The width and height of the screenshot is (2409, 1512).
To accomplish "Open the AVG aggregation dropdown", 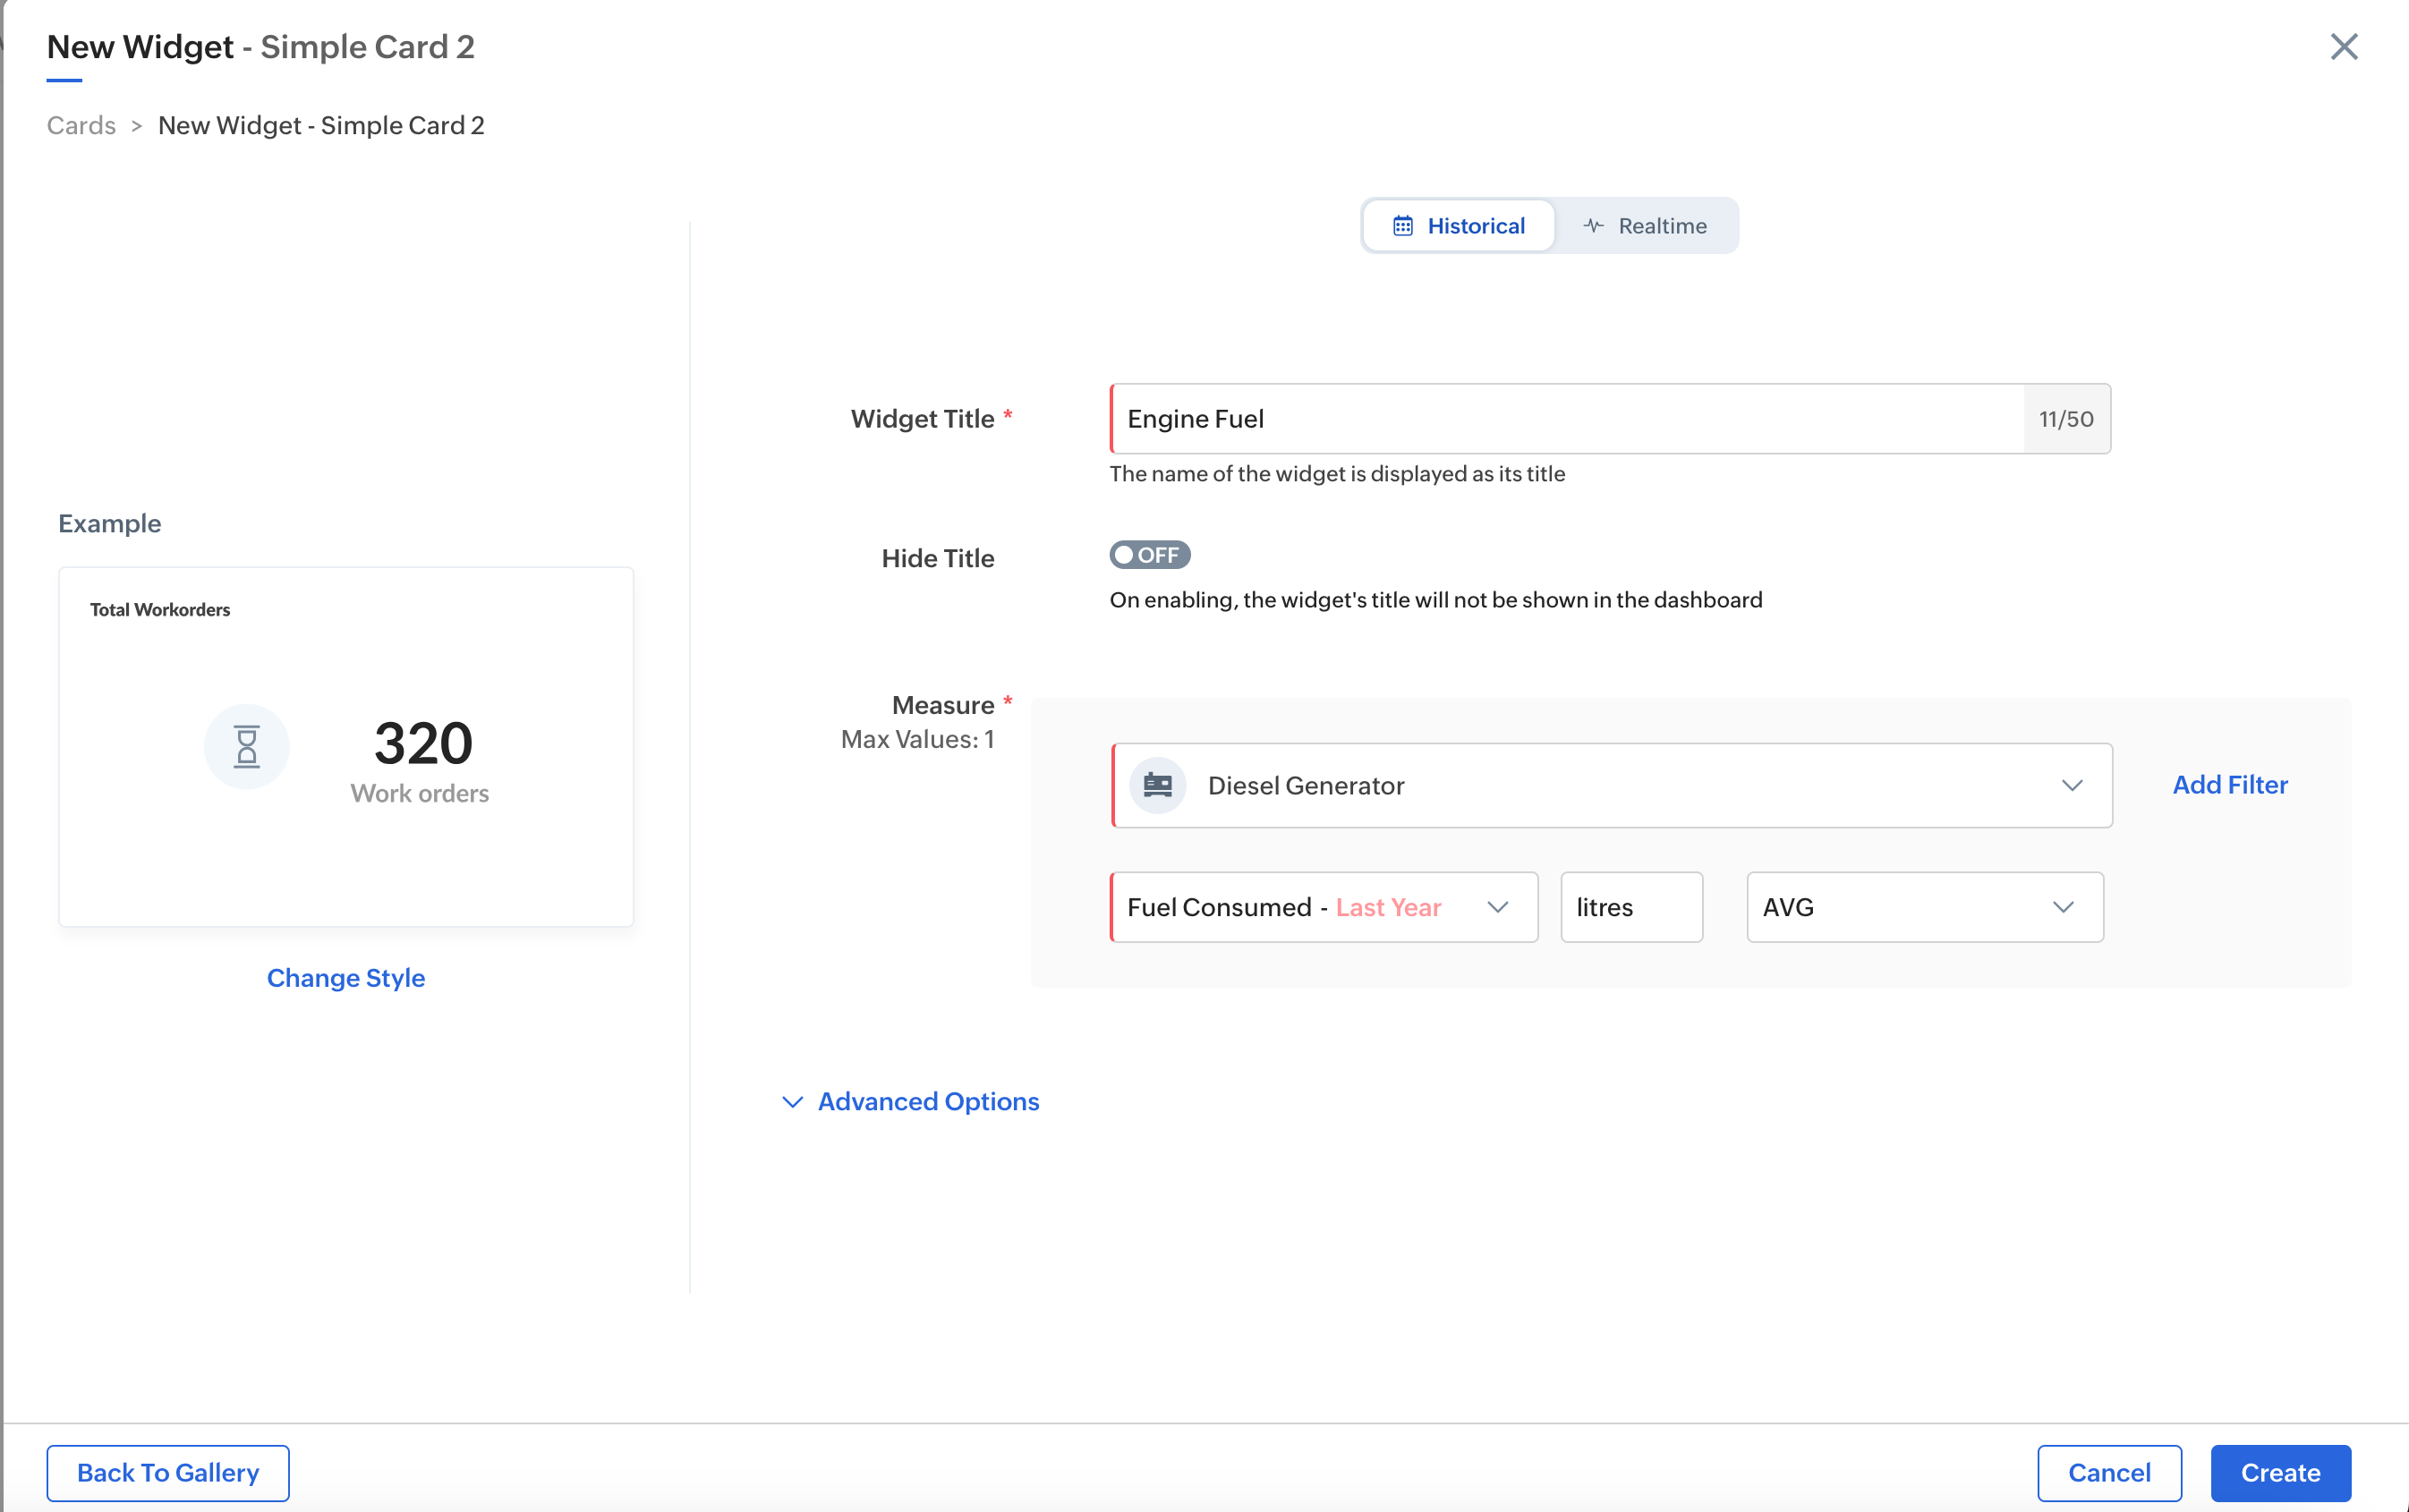I will (x=1923, y=907).
